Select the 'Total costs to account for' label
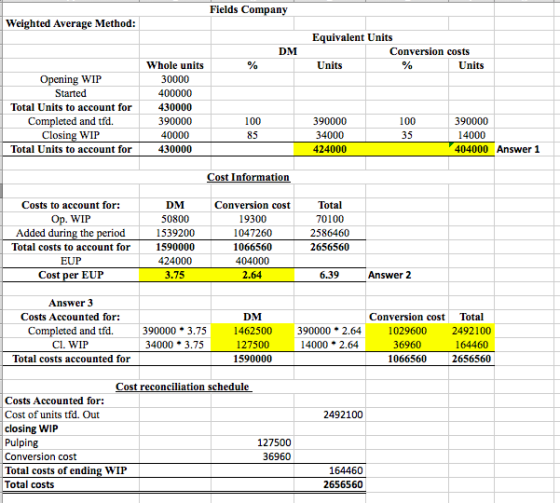The image size is (560, 503). pyautogui.click(x=71, y=247)
